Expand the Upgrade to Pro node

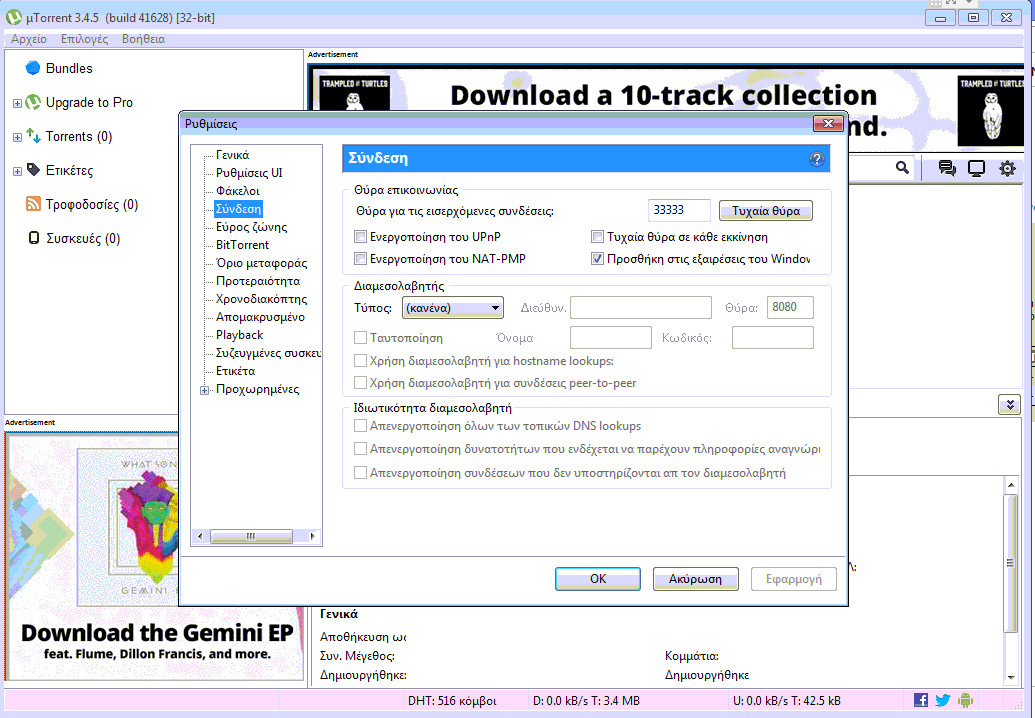click(17, 103)
